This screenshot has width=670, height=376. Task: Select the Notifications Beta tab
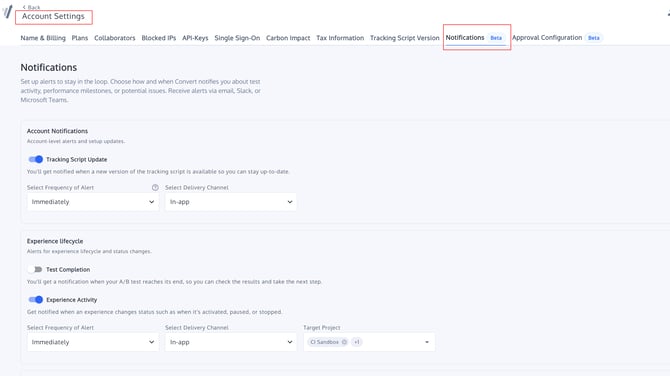tap(476, 38)
